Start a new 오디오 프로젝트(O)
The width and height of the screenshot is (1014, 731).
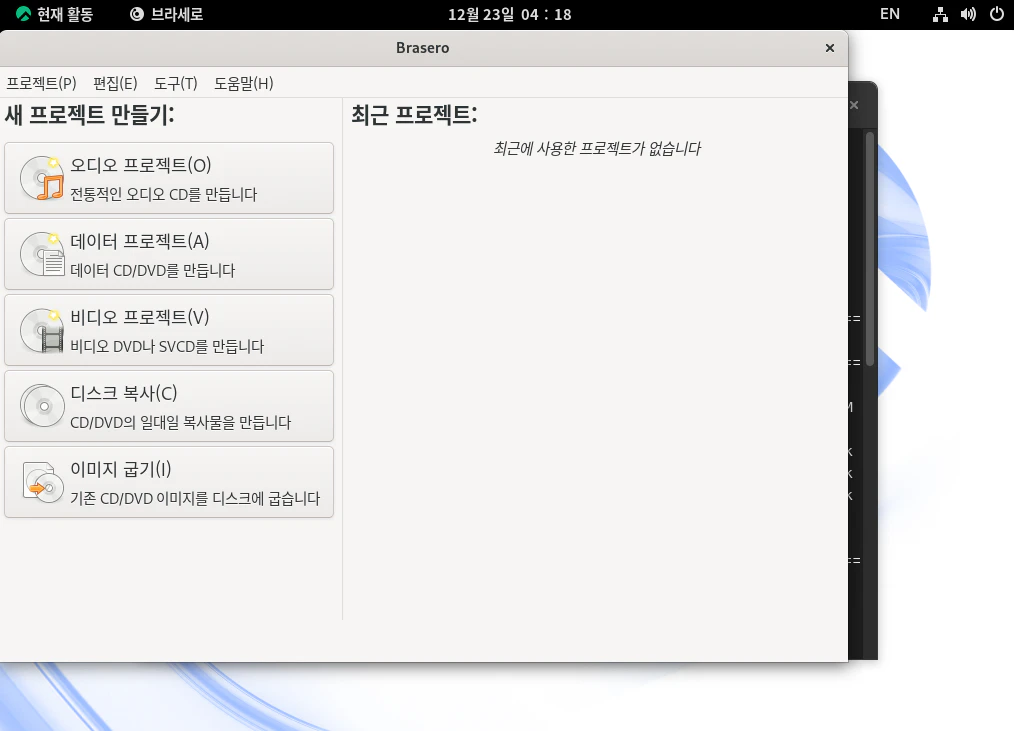[169, 178]
